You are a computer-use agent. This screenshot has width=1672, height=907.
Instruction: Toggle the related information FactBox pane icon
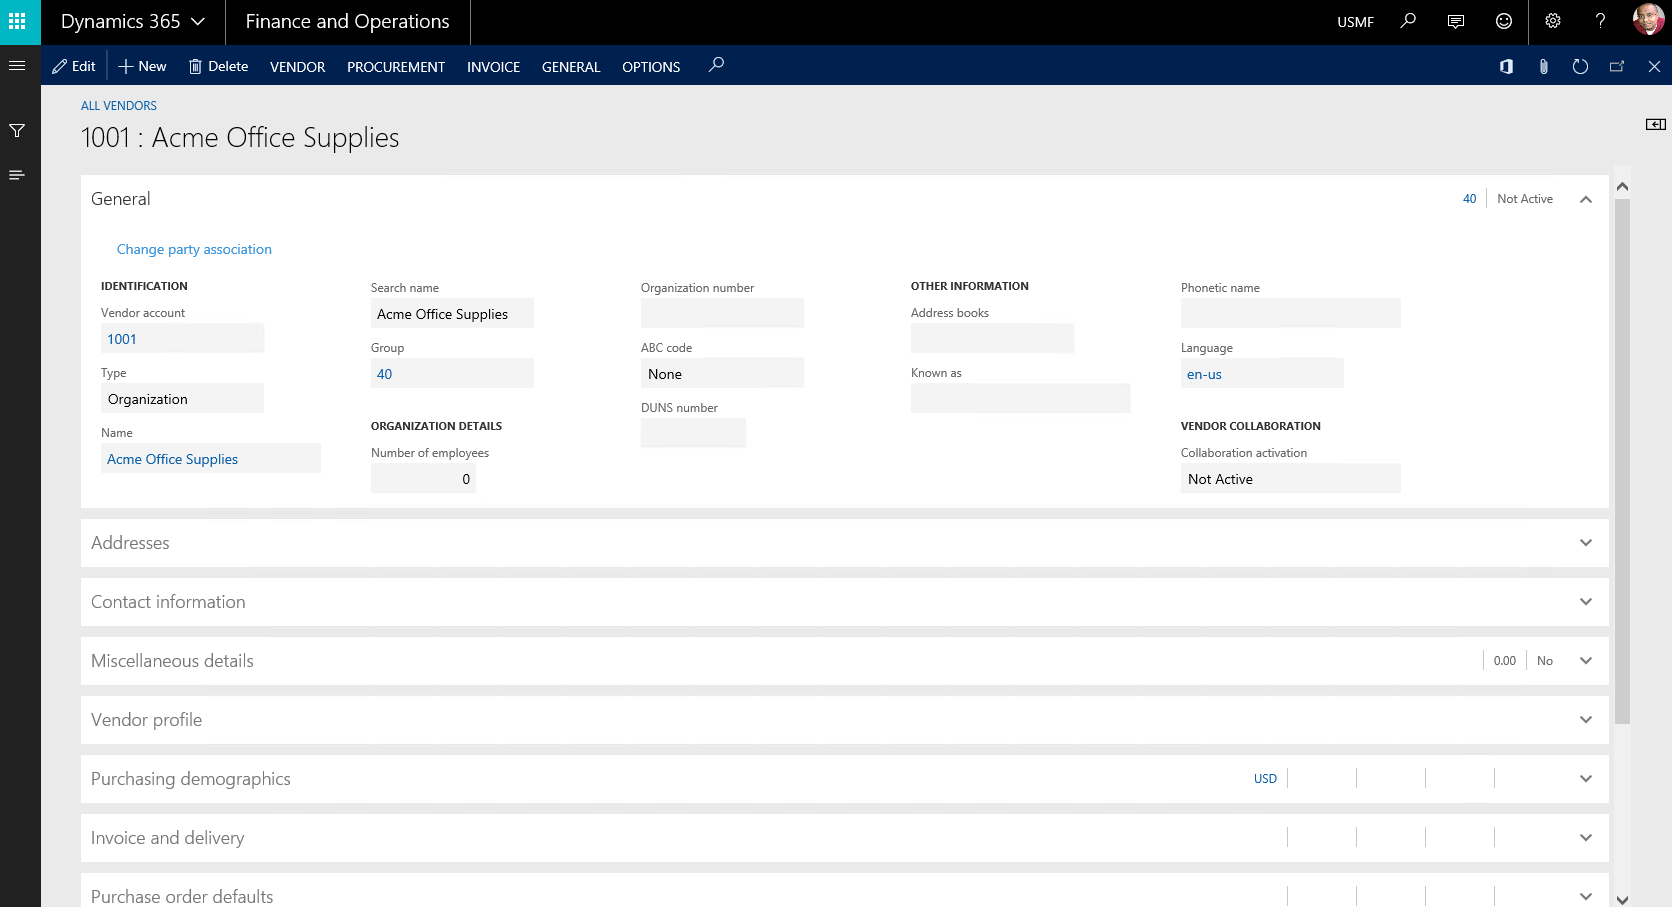coord(1656,124)
